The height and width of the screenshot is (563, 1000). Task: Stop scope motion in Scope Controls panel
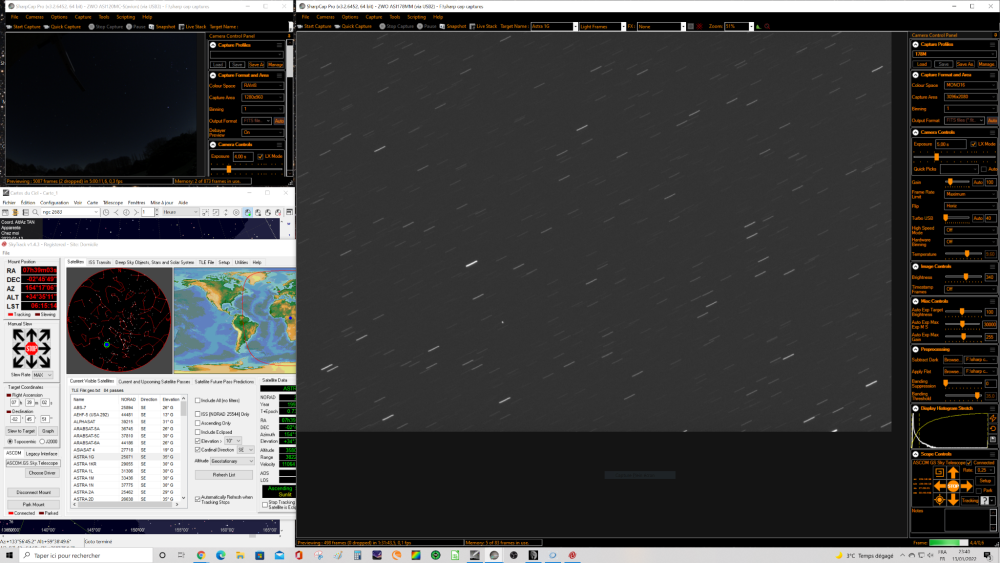[953, 486]
